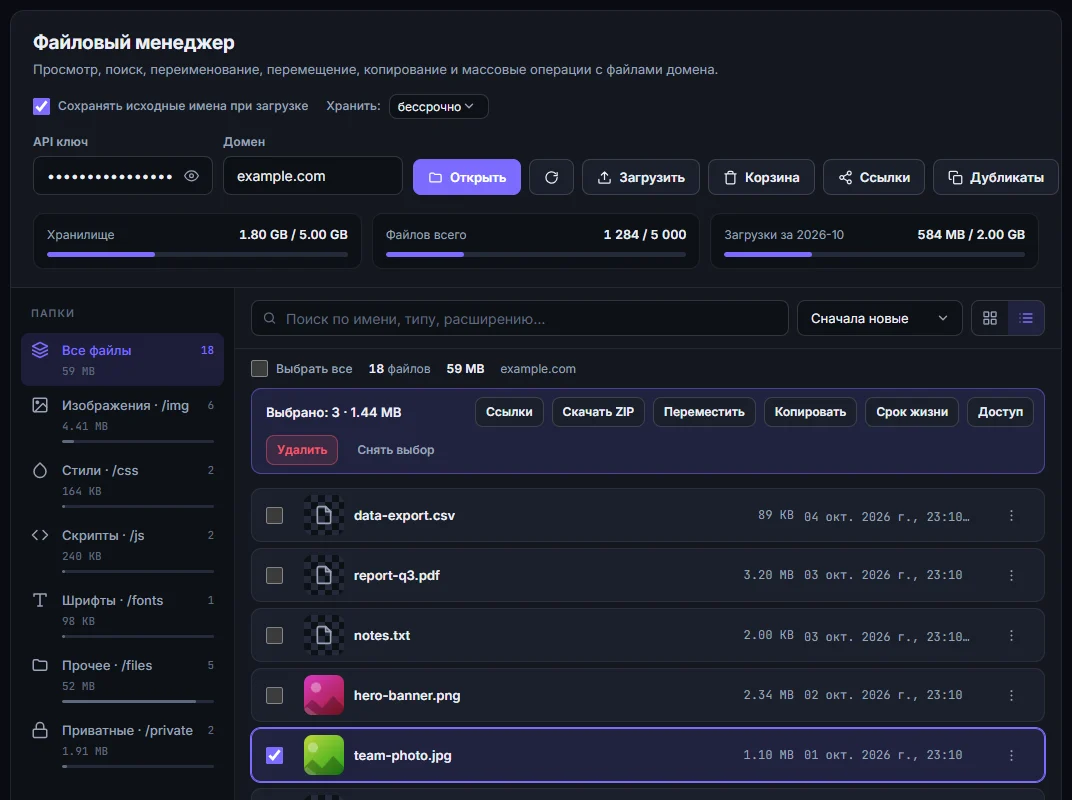
Task: Select the notes.txt checkbox
Action: coord(275,636)
